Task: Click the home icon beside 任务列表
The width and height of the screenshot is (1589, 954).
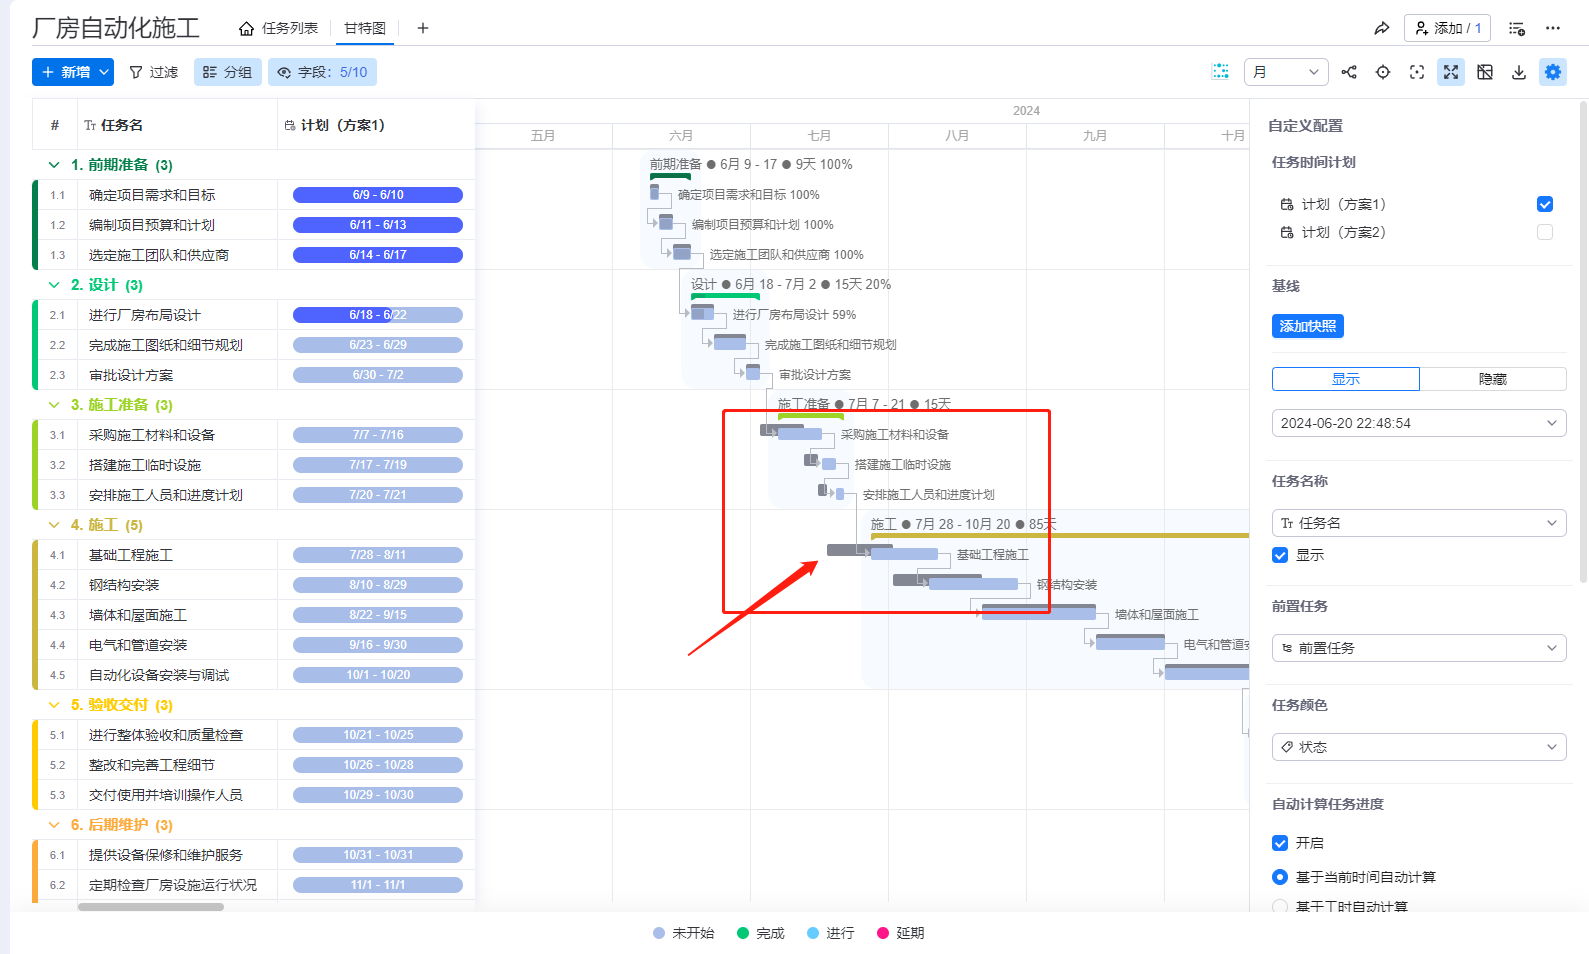Action: pyautogui.click(x=247, y=28)
